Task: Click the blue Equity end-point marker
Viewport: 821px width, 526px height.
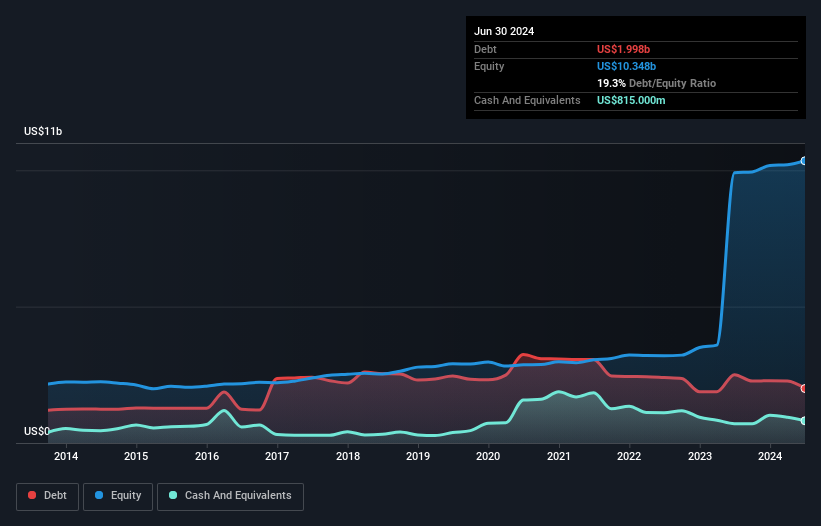Action: pyautogui.click(x=804, y=161)
